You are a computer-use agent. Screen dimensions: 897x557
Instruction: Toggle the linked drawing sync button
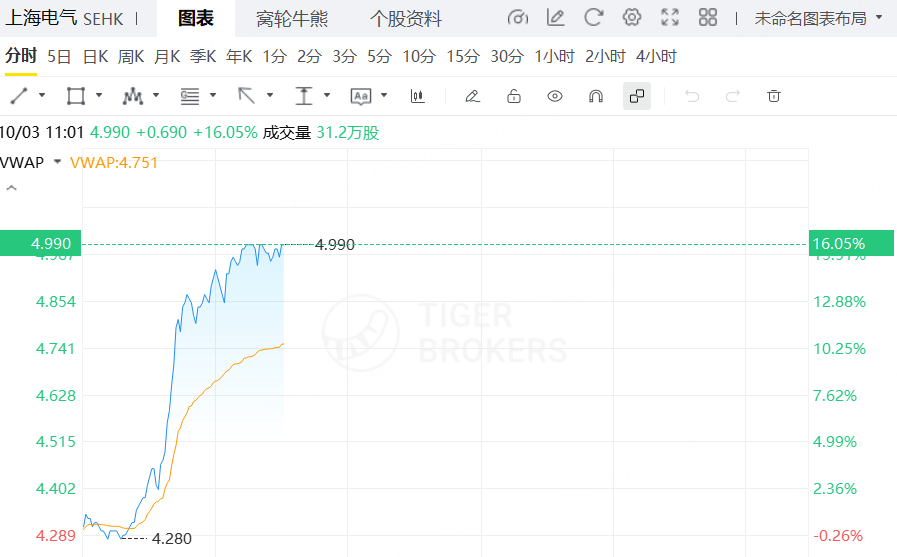coord(637,96)
